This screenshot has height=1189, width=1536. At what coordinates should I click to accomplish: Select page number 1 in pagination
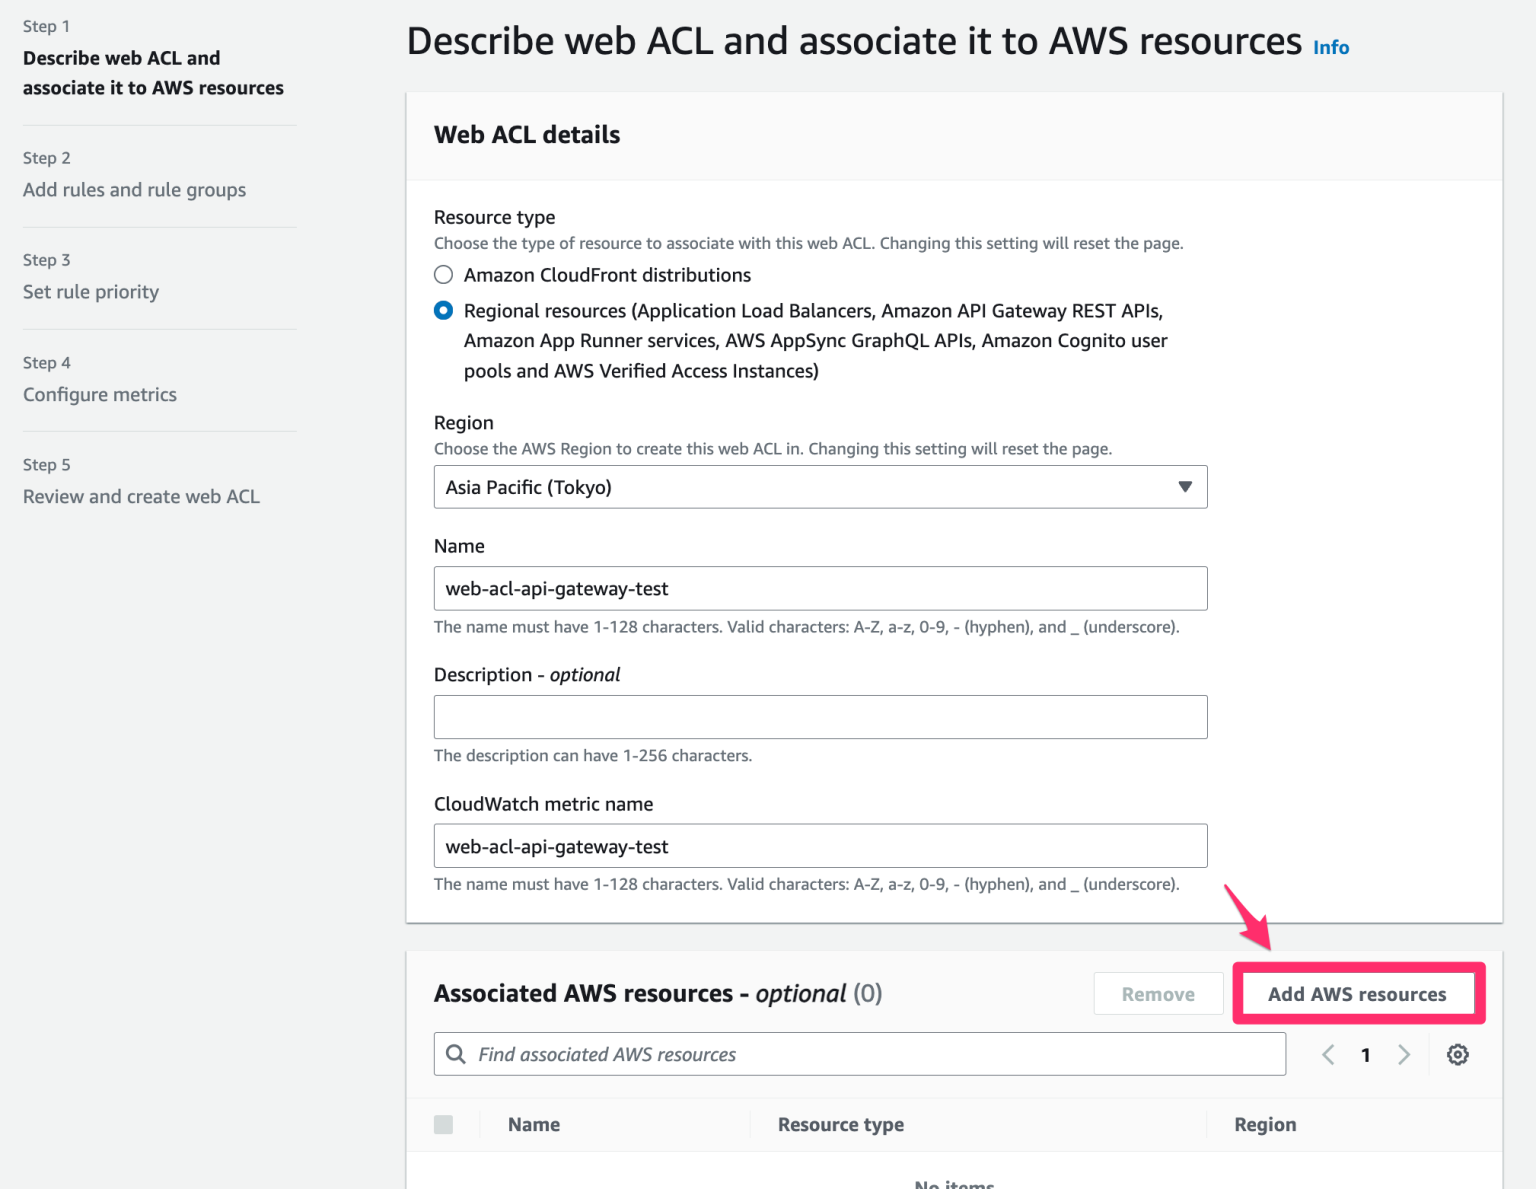tap(1366, 1054)
